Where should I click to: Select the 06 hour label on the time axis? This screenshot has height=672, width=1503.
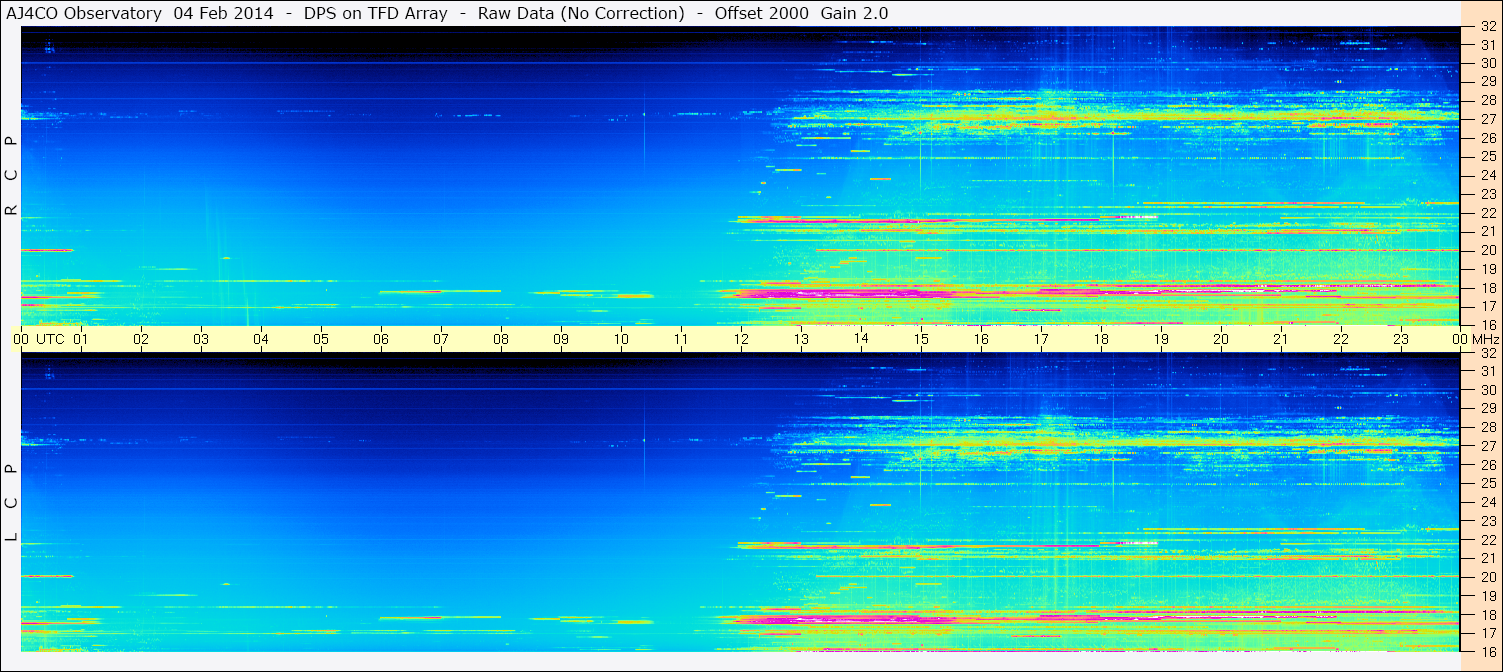click(381, 339)
